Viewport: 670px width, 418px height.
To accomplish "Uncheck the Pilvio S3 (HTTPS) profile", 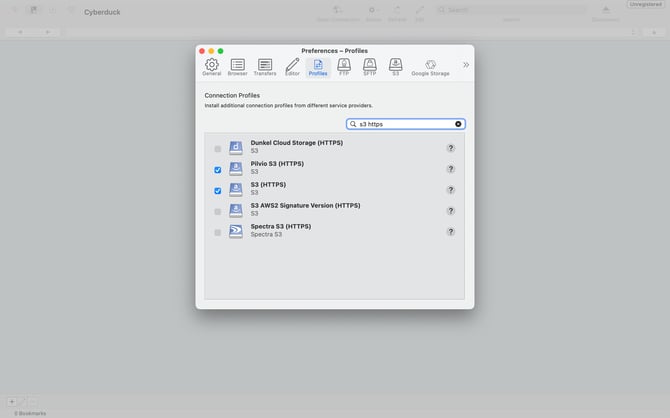I will pos(217,170).
